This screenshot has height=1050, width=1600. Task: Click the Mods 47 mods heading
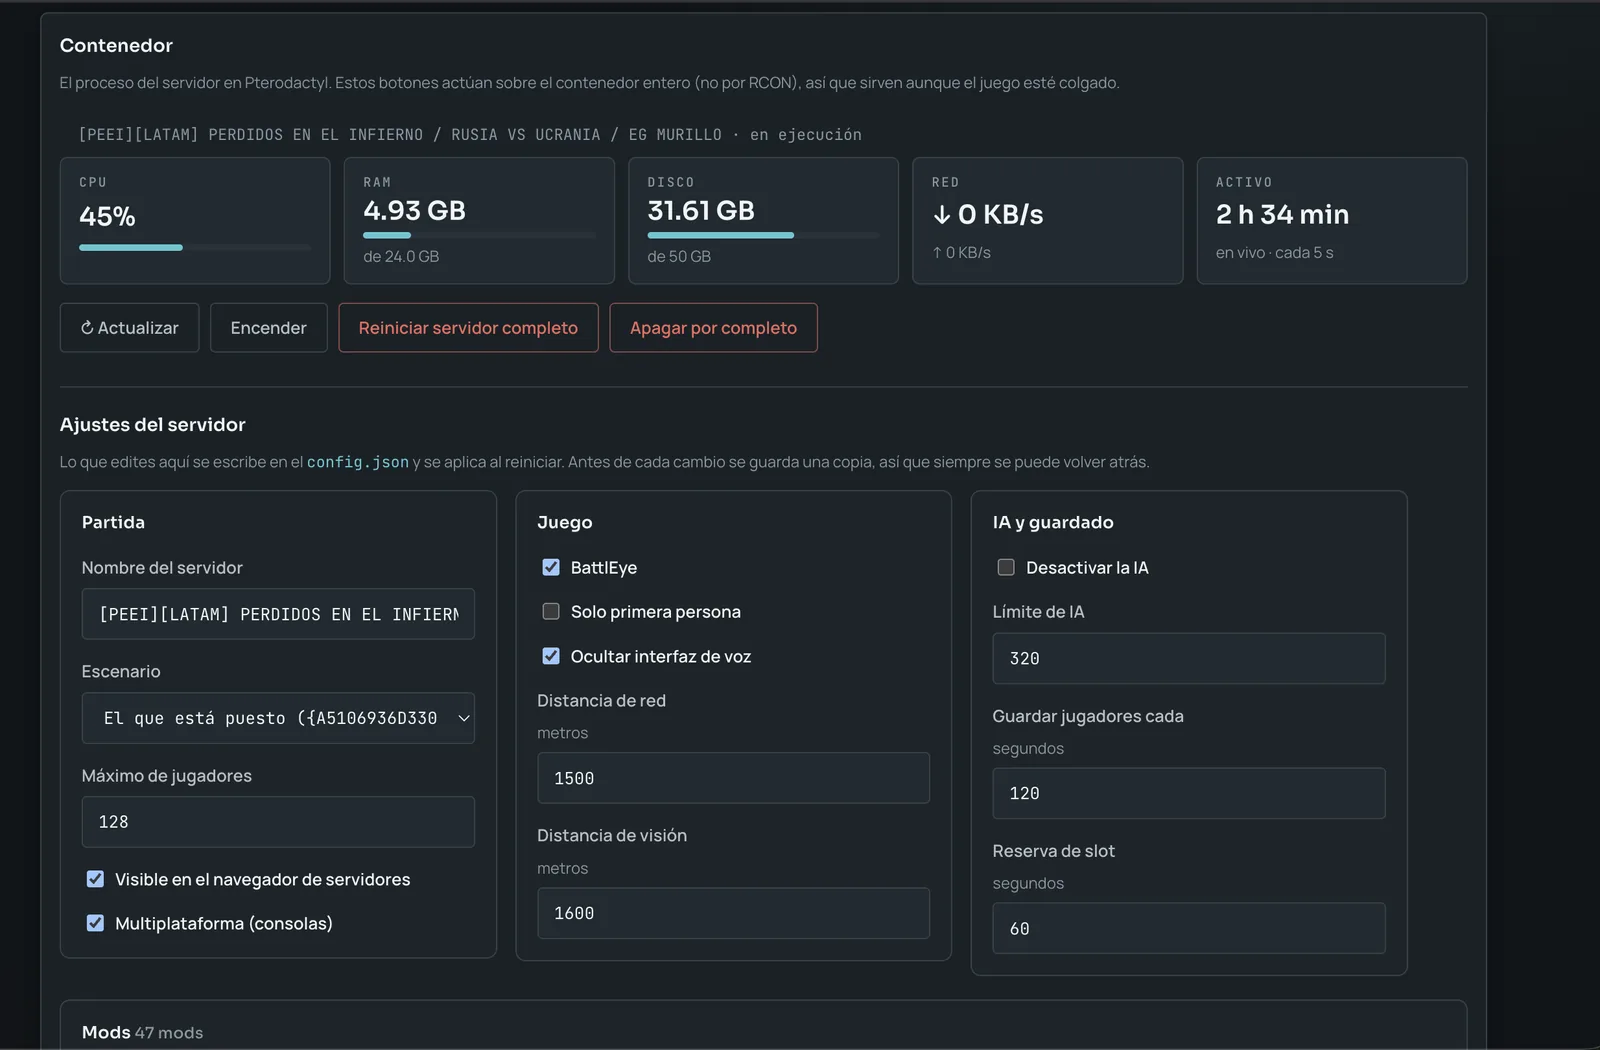pyautogui.click(x=142, y=1032)
